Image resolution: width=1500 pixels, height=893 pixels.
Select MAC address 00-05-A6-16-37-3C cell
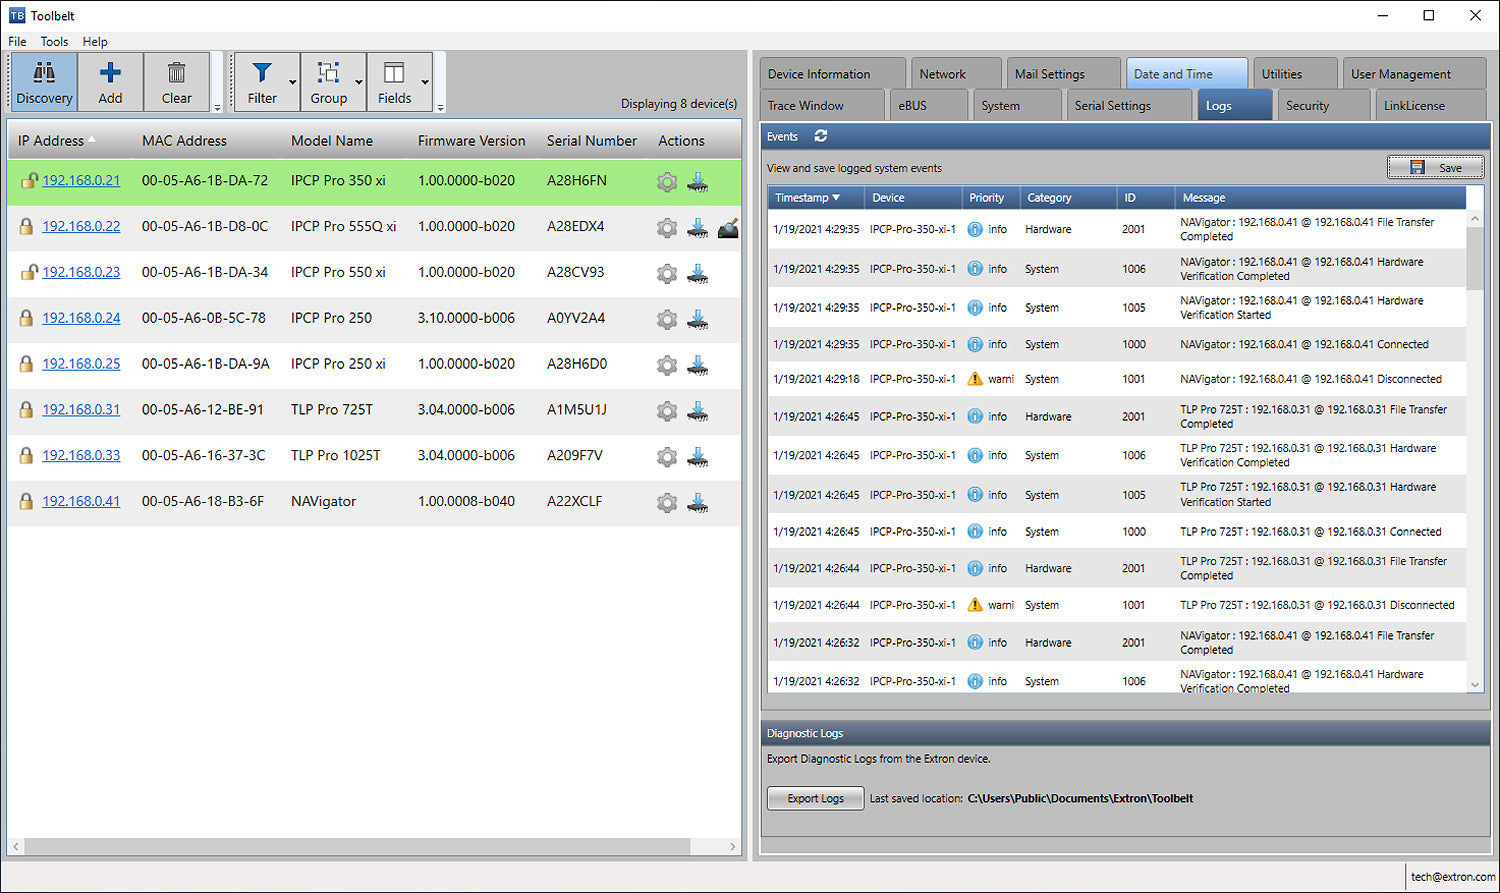(204, 455)
